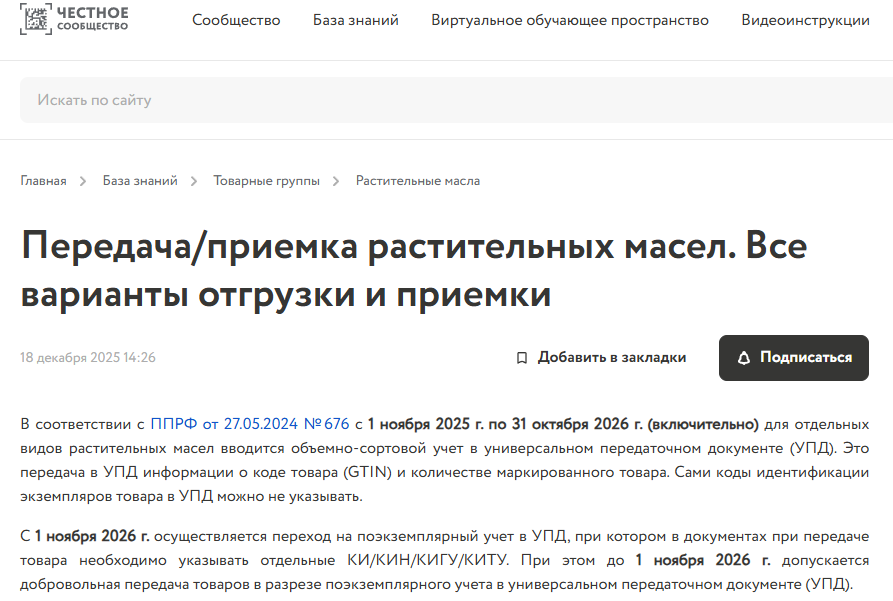
Task: Click the bookmark icon beside Добавить в закладки
Action: coord(521,358)
